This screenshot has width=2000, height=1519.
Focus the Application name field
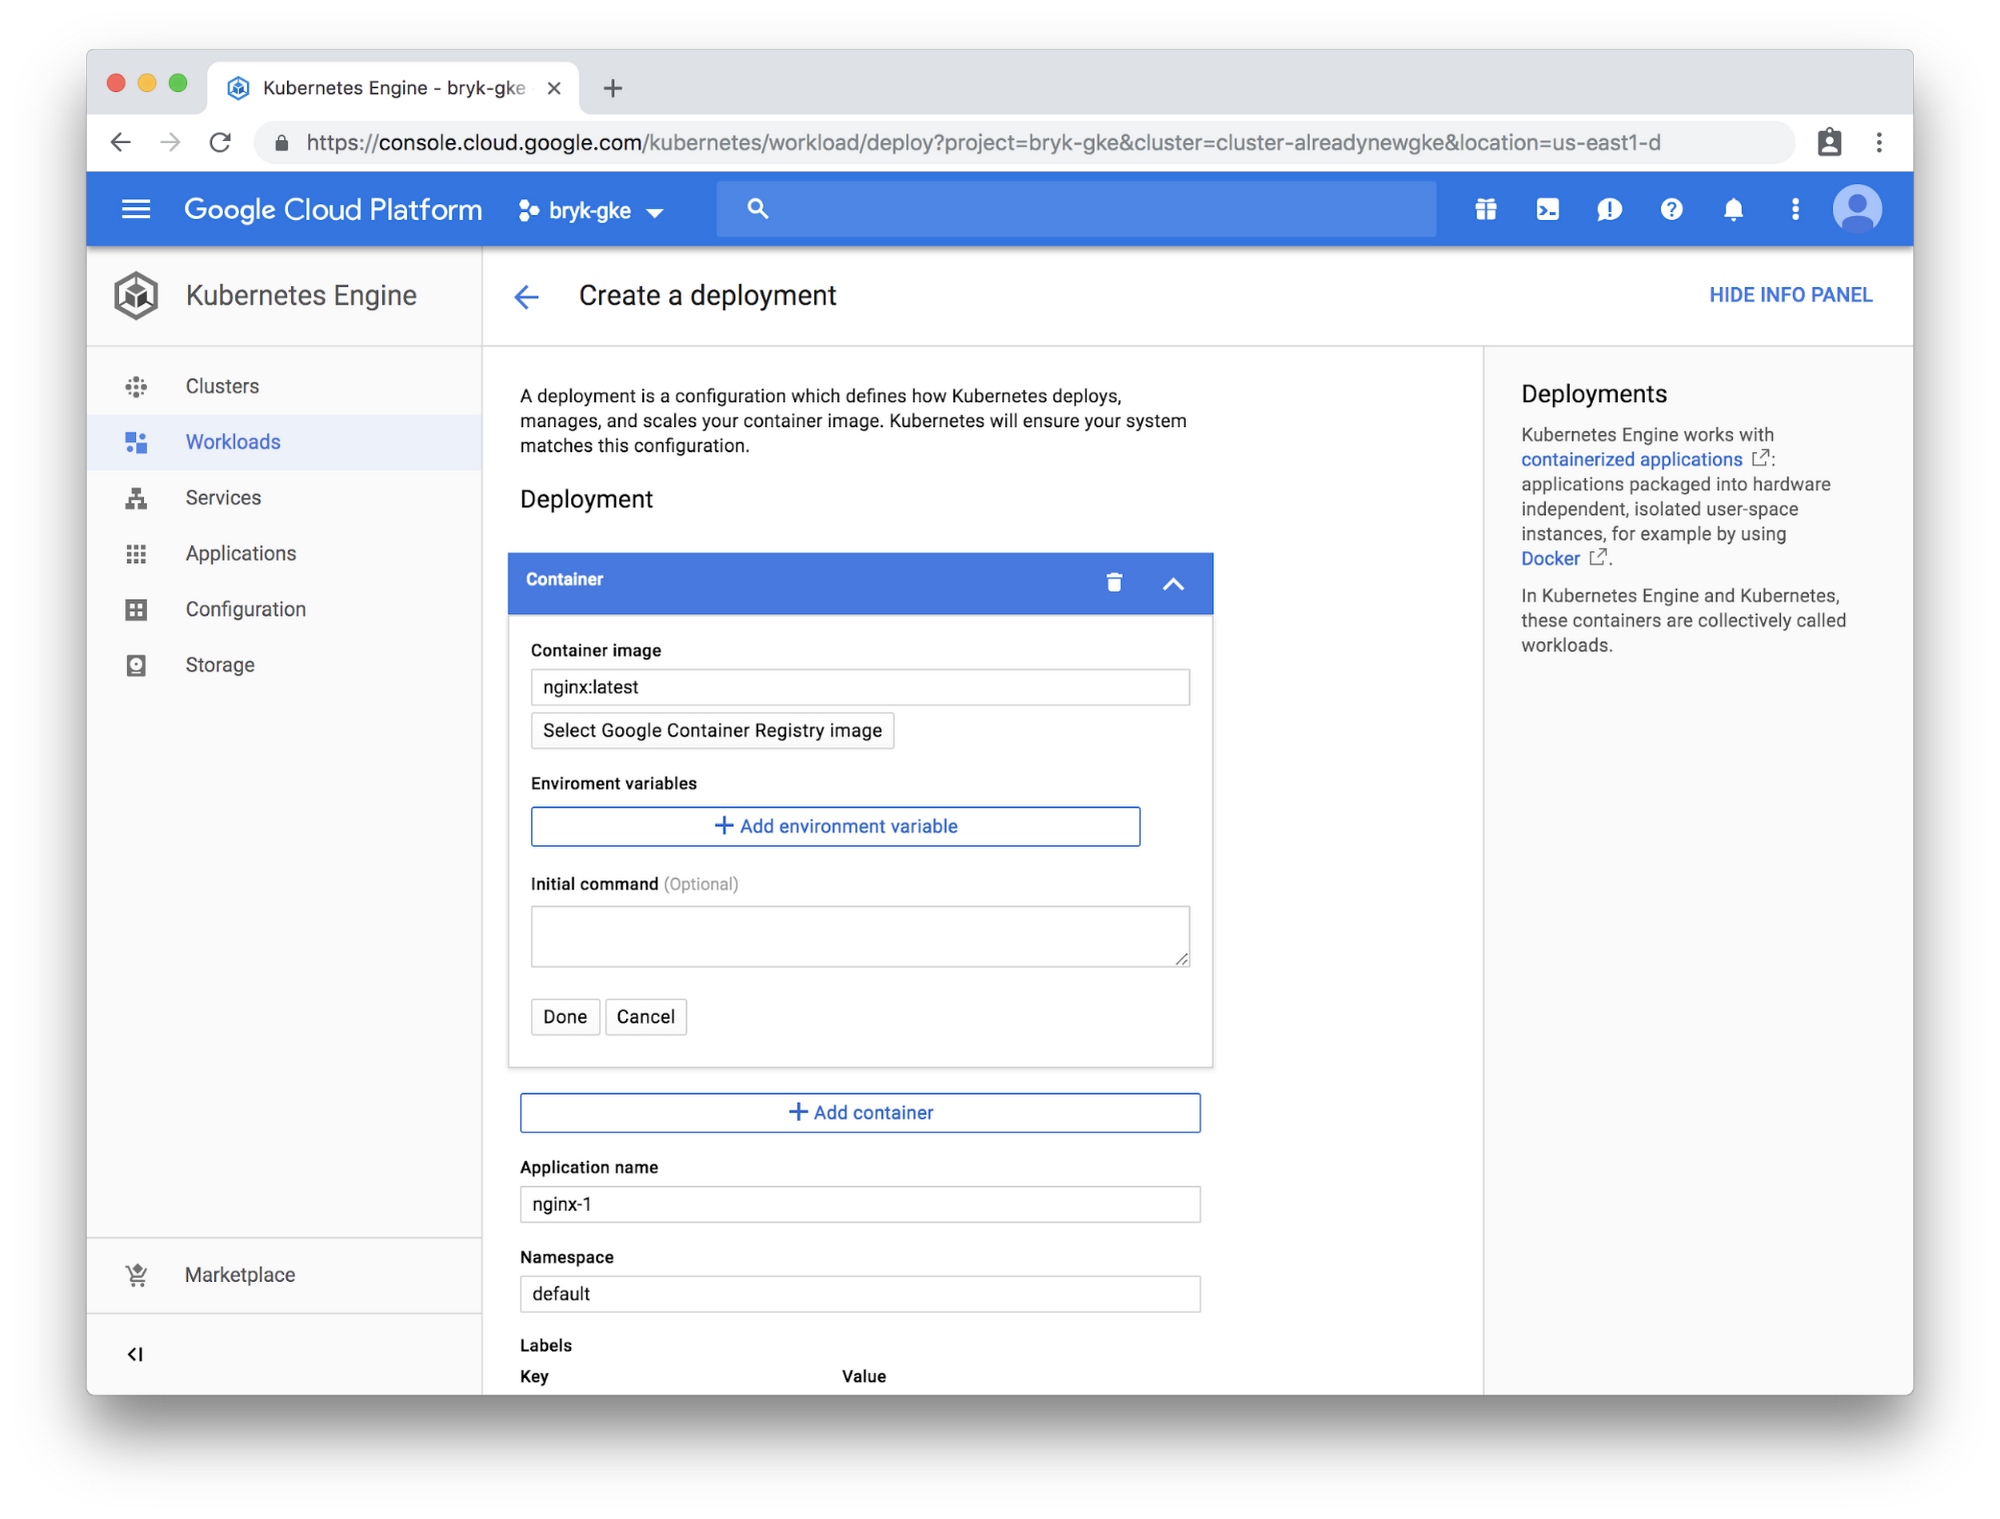(860, 1204)
